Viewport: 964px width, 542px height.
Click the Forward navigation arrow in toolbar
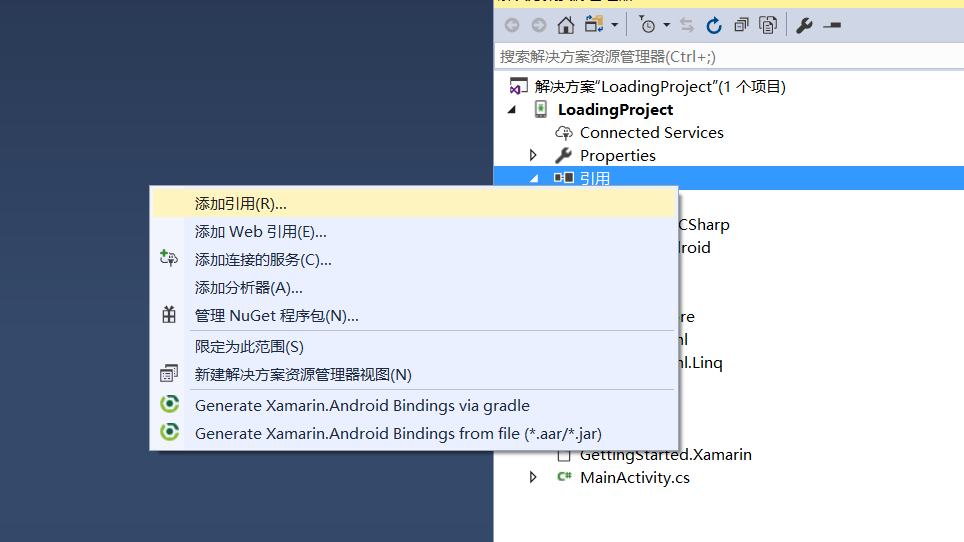539,25
